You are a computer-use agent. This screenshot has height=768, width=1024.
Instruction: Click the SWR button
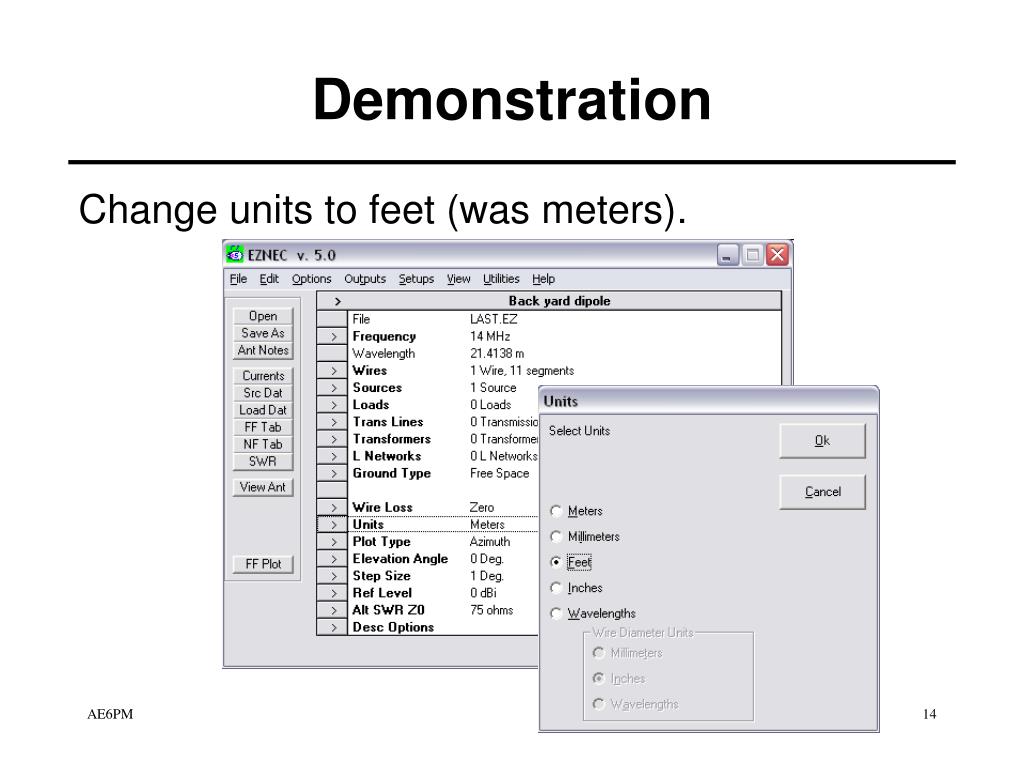point(263,461)
